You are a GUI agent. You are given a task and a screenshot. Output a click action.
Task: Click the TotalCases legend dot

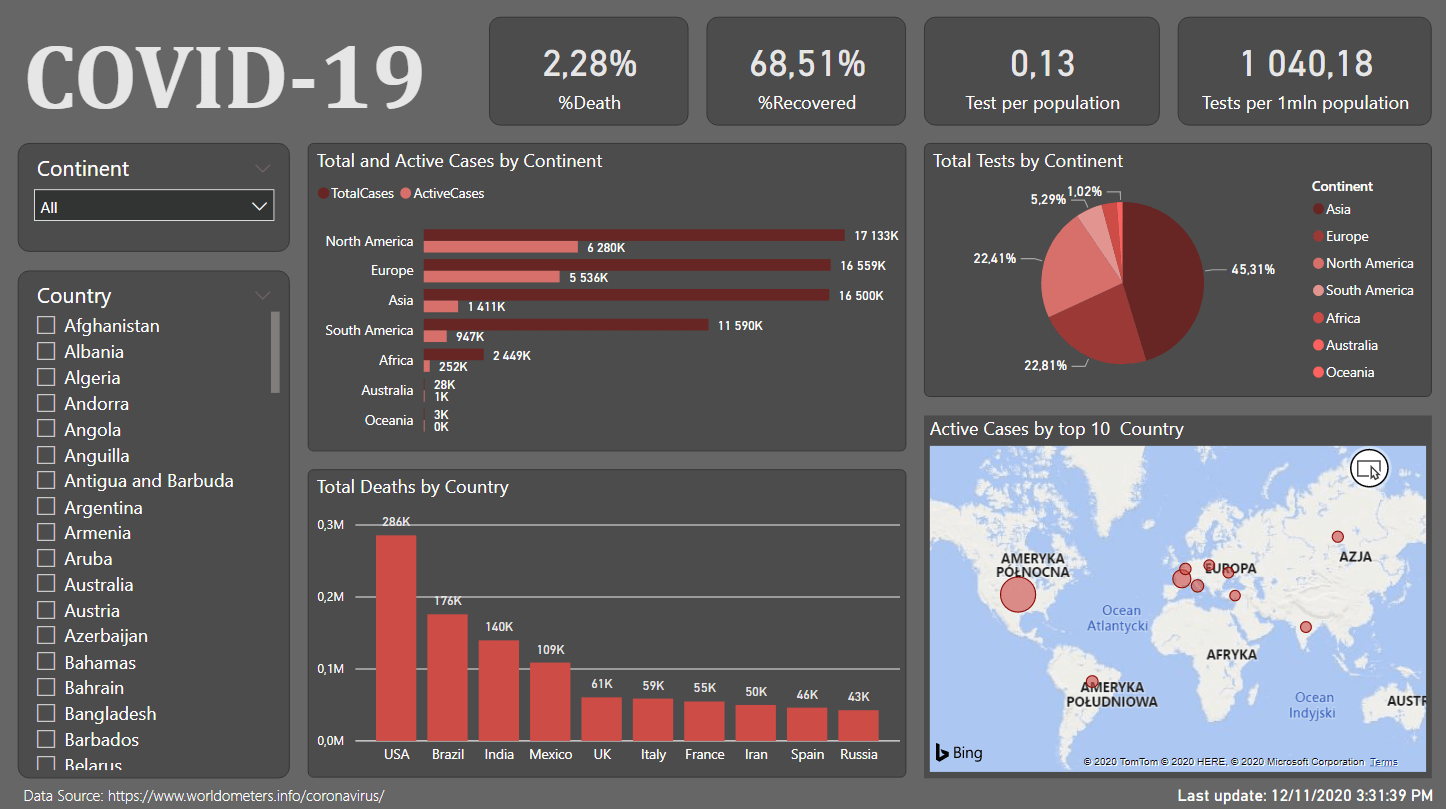pos(324,194)
